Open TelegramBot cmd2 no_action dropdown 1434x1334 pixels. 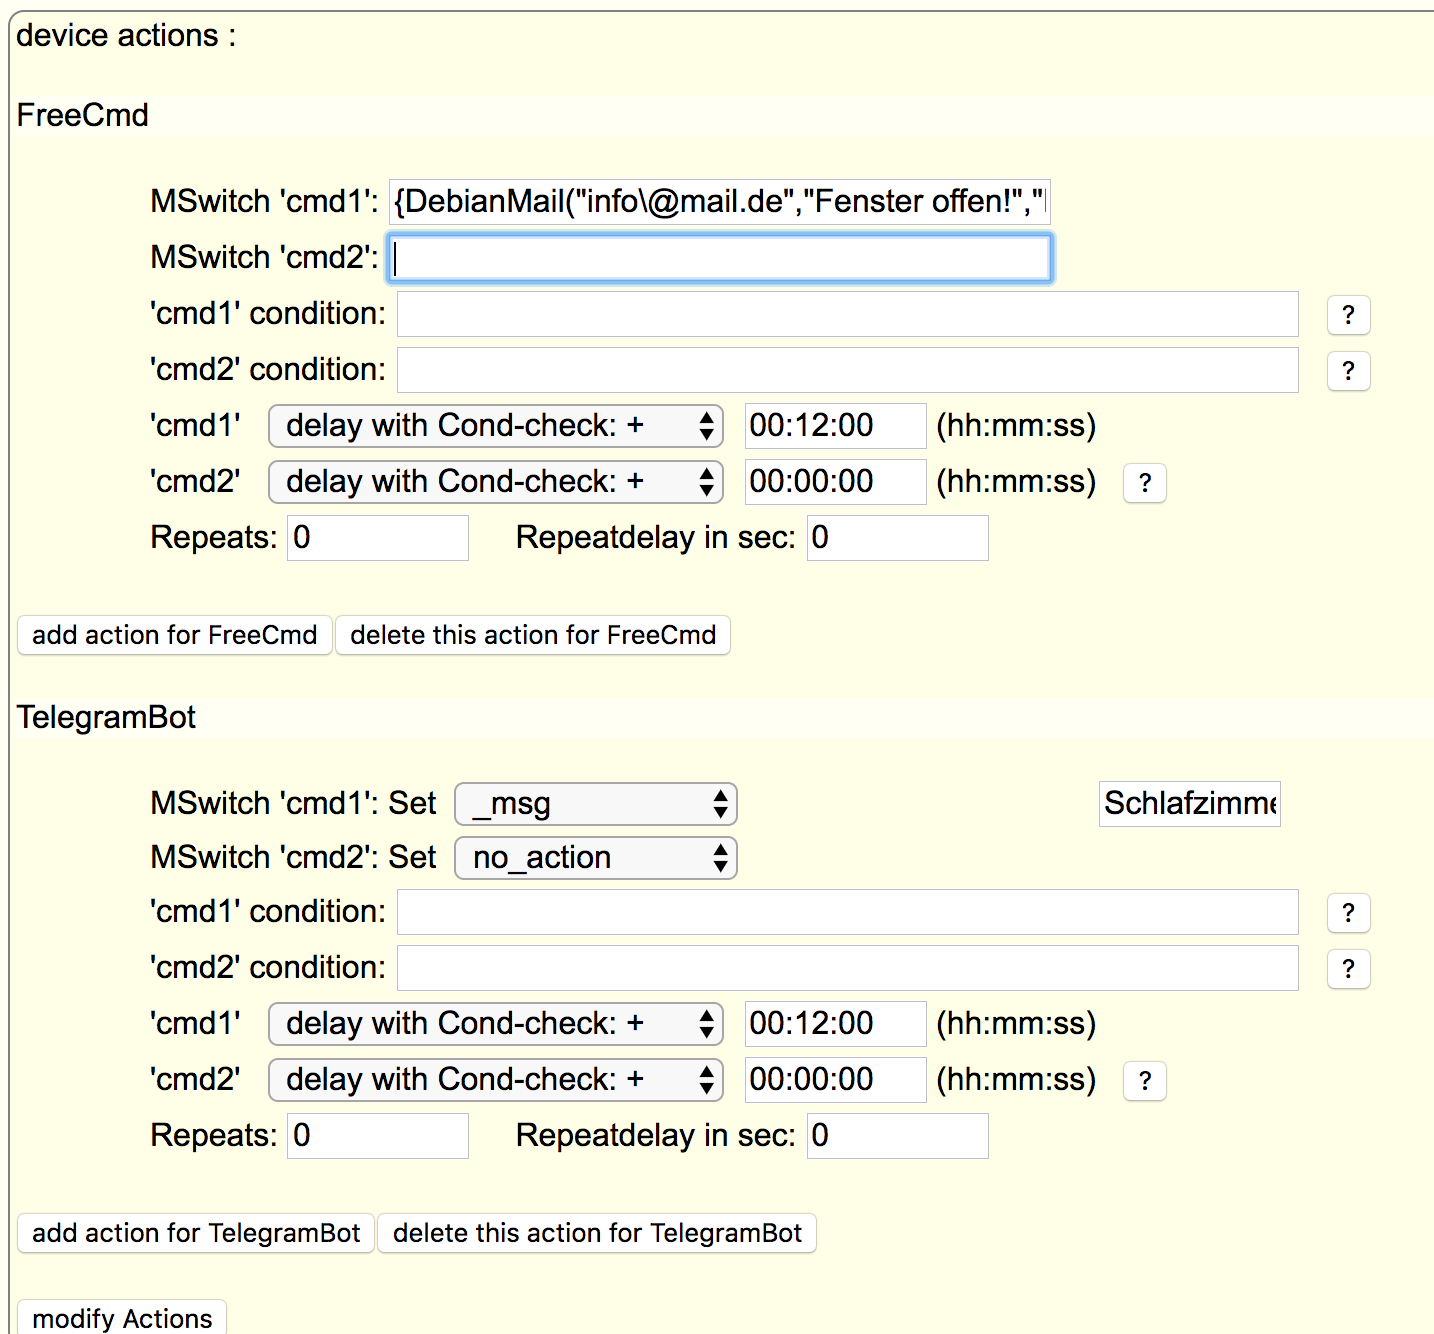(596, 858)
